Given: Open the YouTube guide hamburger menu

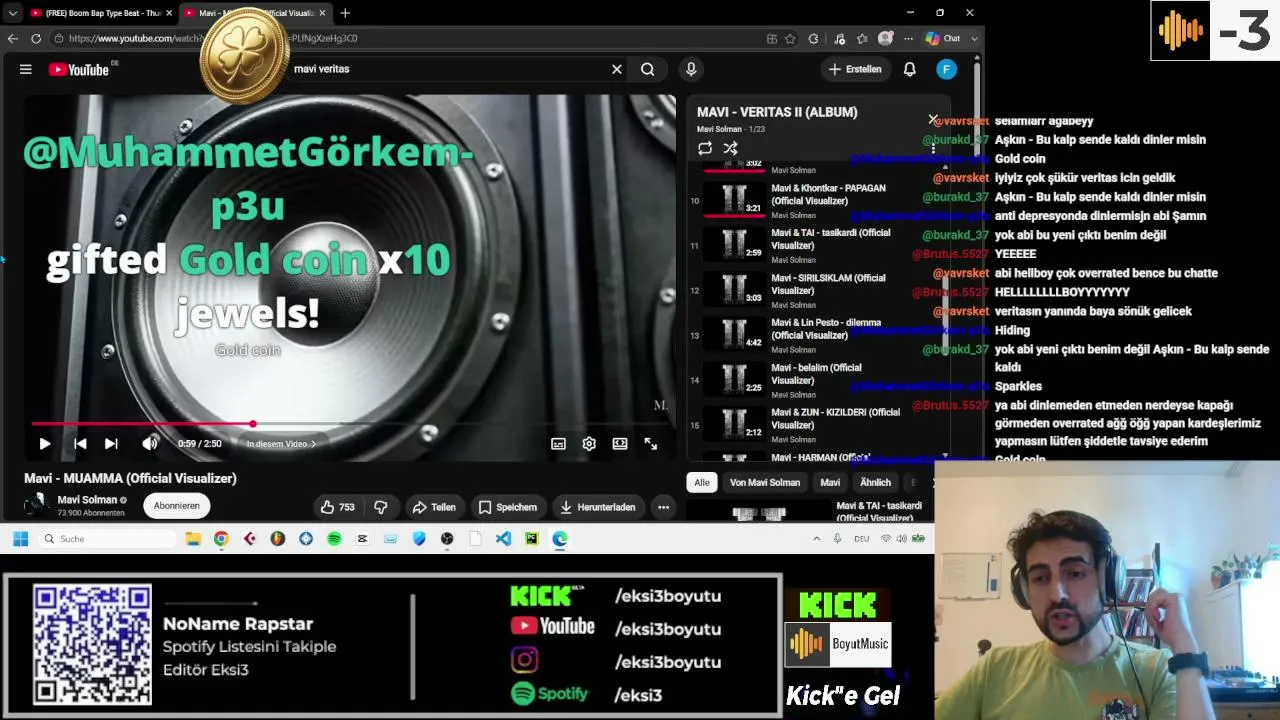Looking at the screenshot, I should pyautogui.click(x=26, y=69).
